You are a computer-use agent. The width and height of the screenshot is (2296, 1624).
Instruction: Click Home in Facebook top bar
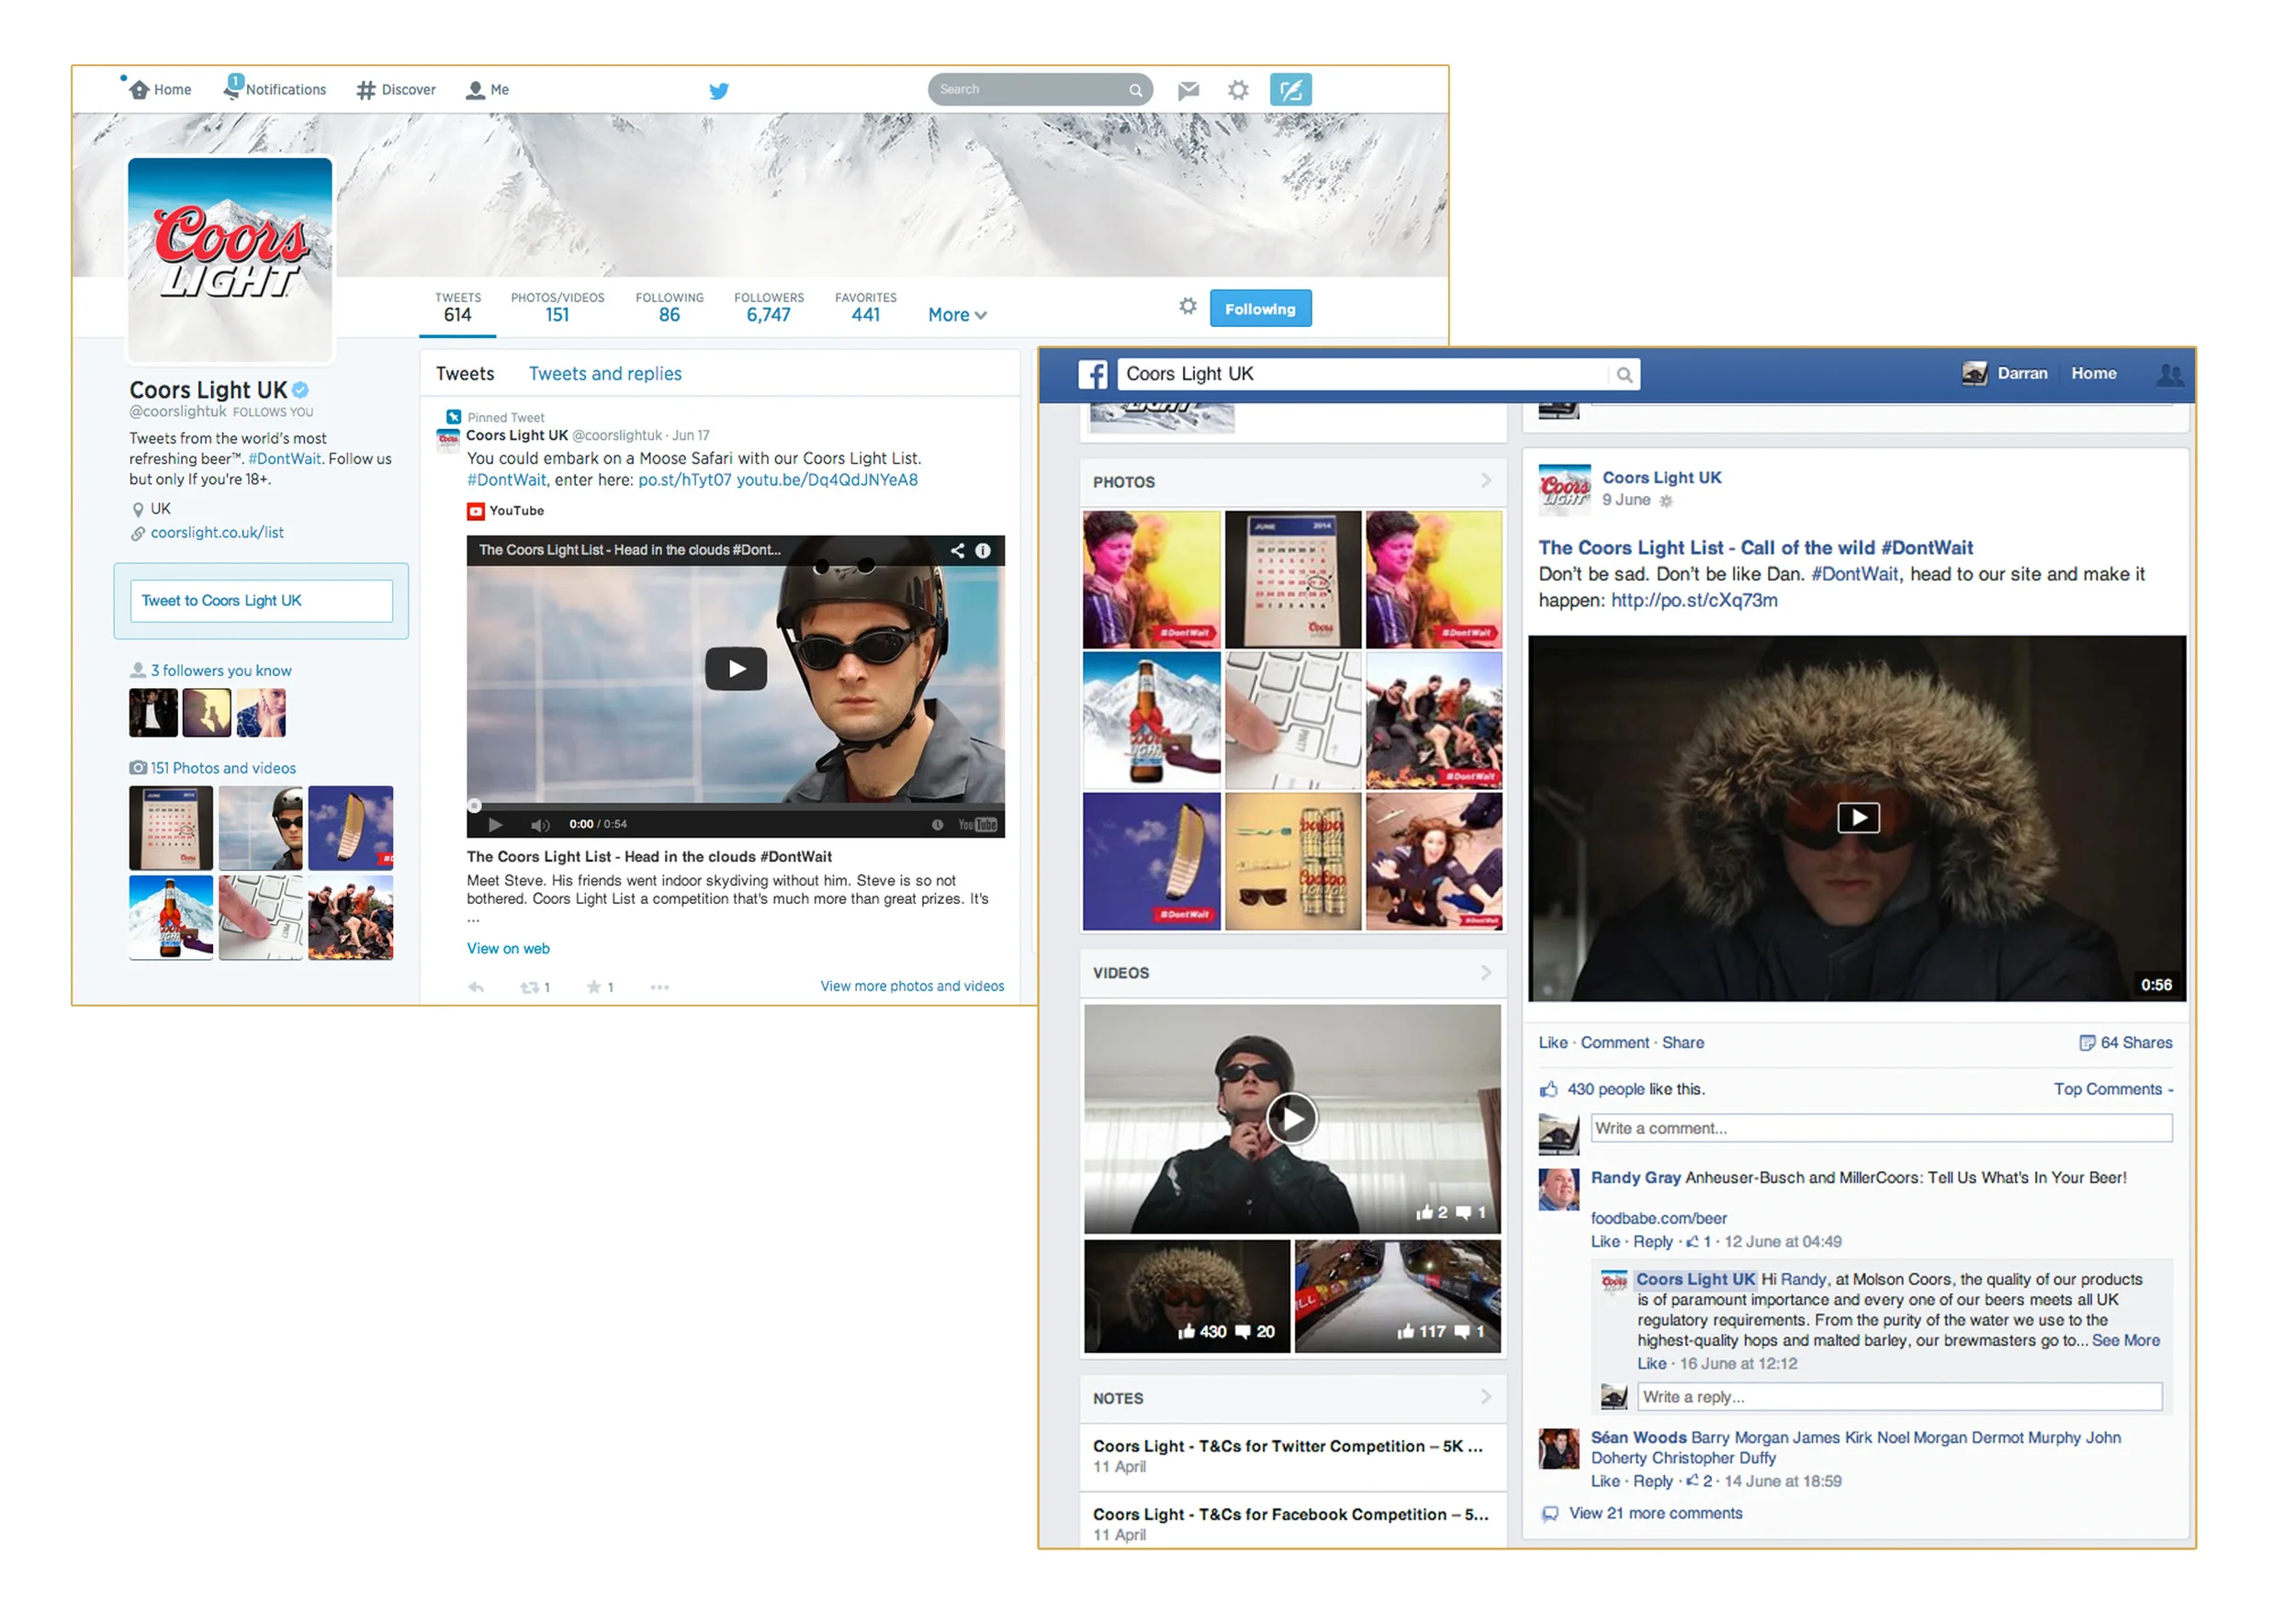2093,374
